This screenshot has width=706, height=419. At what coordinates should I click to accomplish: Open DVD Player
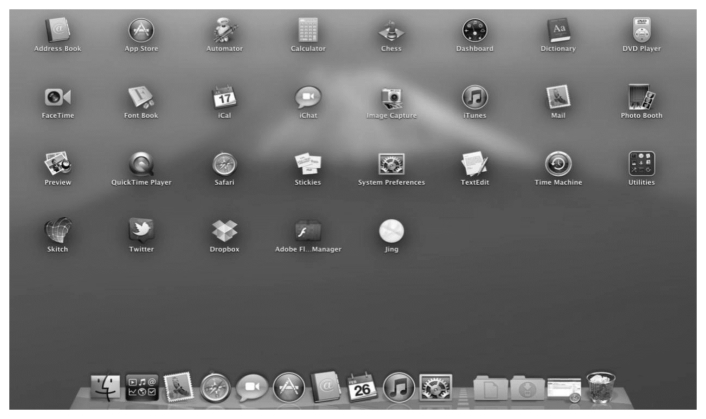coord(642,30)
